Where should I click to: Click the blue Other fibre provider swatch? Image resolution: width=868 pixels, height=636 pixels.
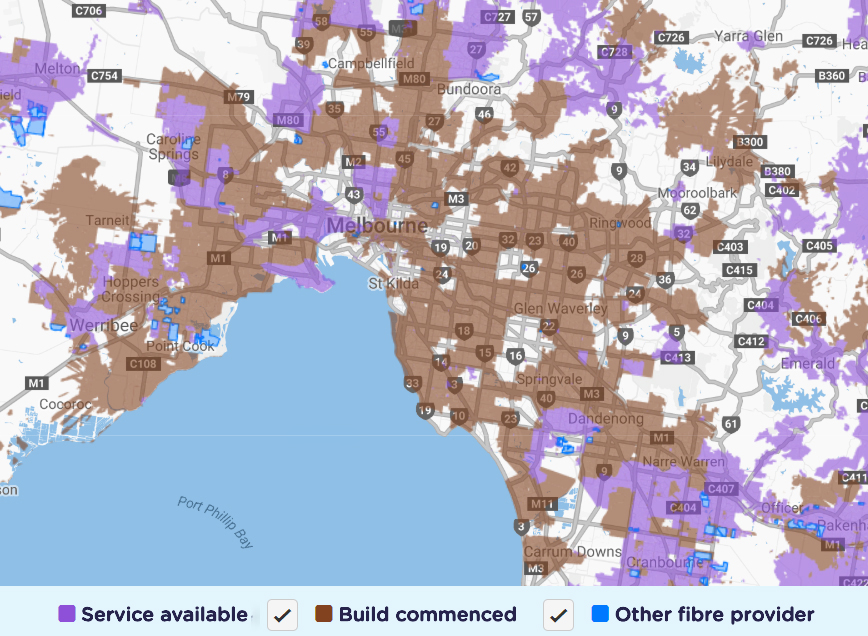600,614
